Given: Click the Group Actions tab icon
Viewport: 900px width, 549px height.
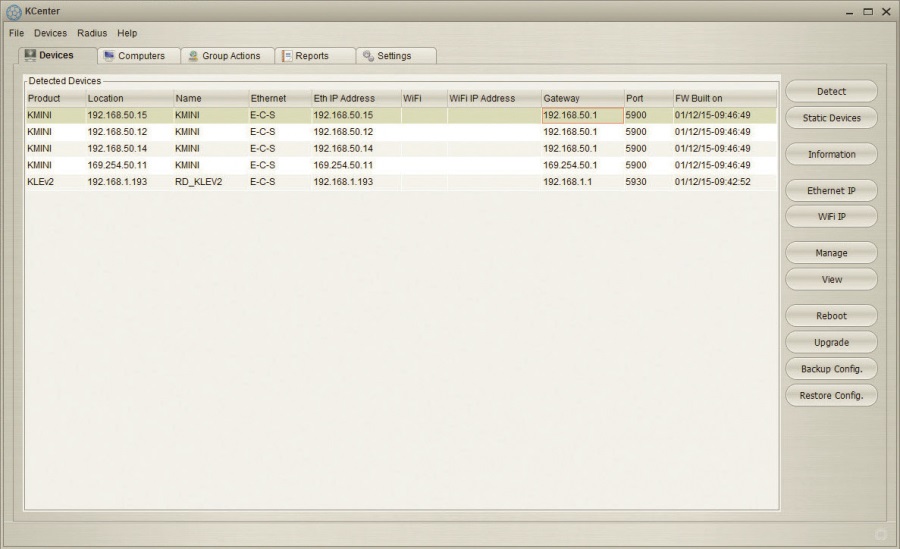Looking at the screenshot, I should (x=193, y=56).
